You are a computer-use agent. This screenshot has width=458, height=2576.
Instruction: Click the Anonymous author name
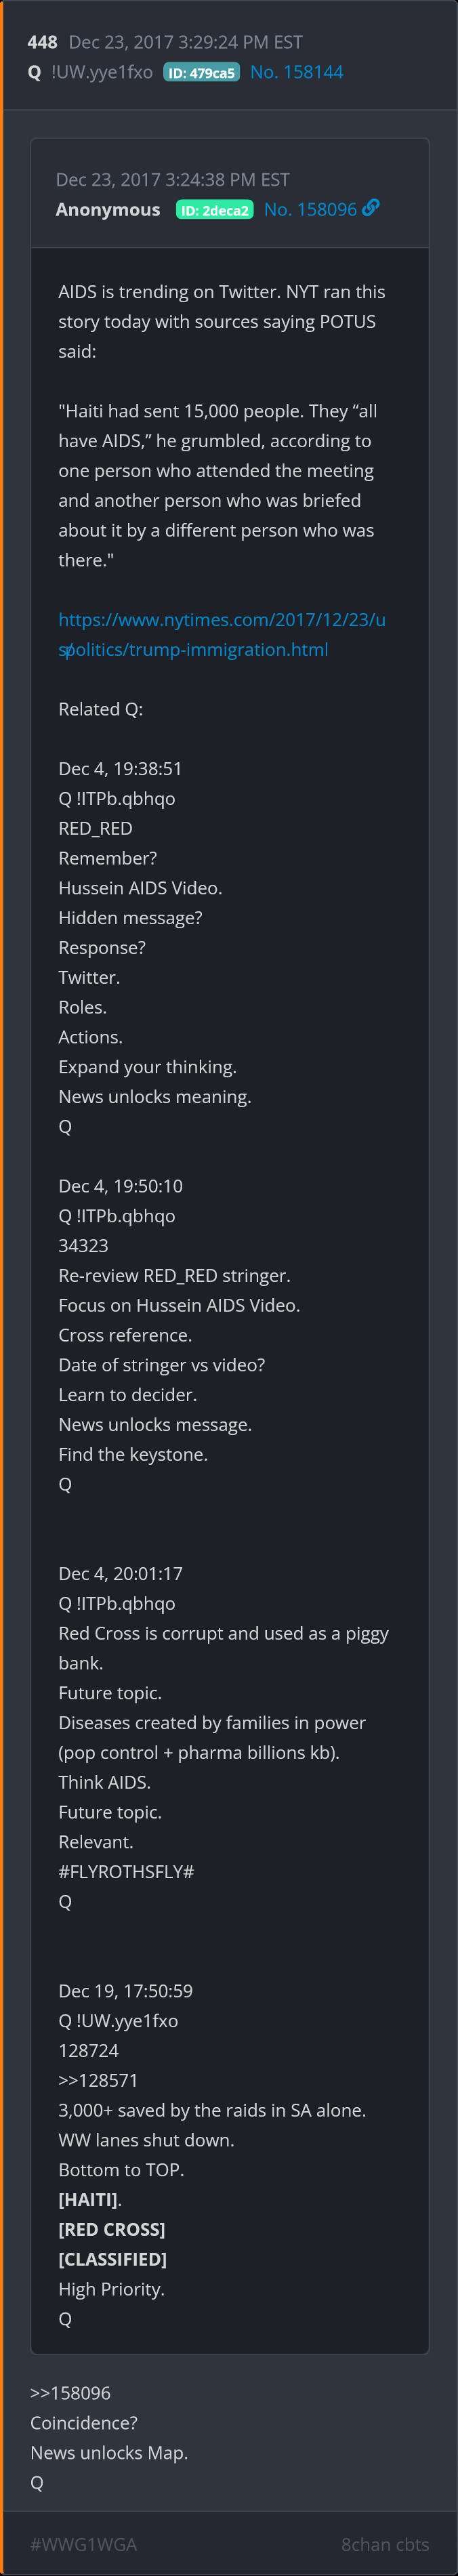coord(108,209)
